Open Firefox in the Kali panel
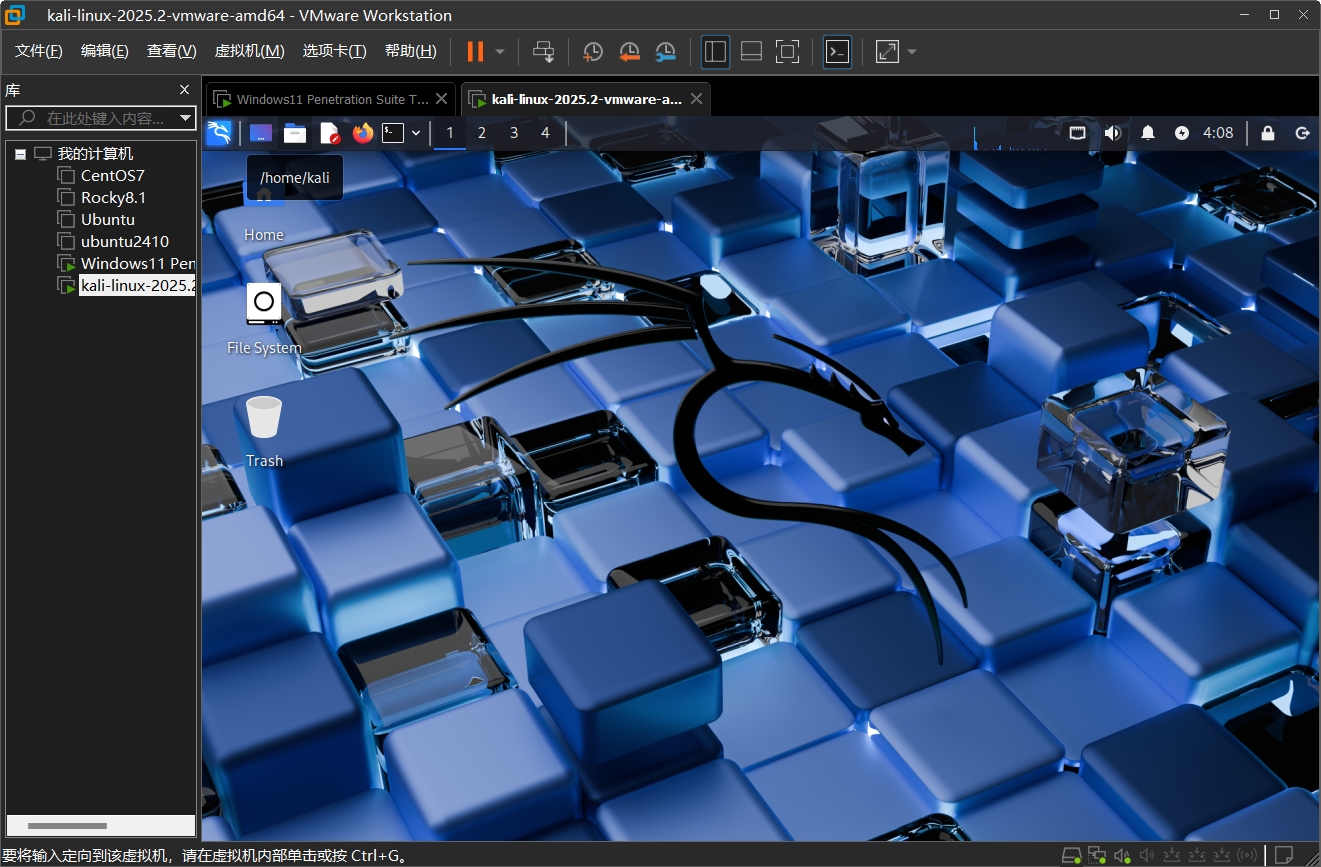This screenshot has width=1321, height=867. coord(362,133)
